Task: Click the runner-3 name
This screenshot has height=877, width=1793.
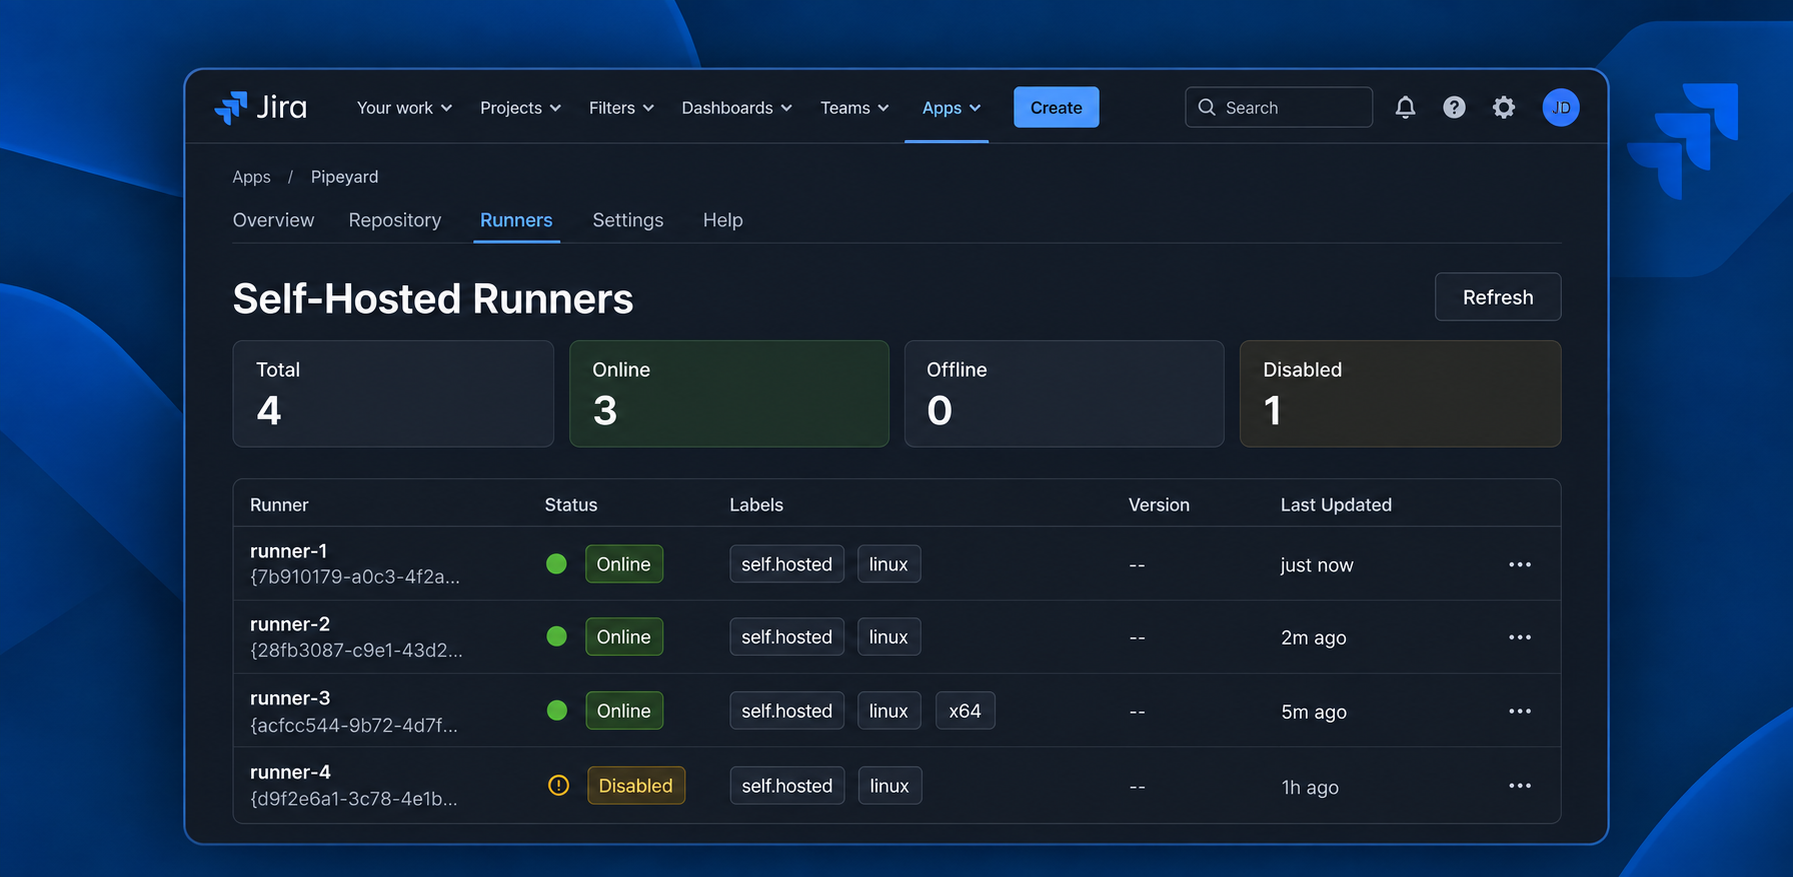Action: [x=290, y=698]
